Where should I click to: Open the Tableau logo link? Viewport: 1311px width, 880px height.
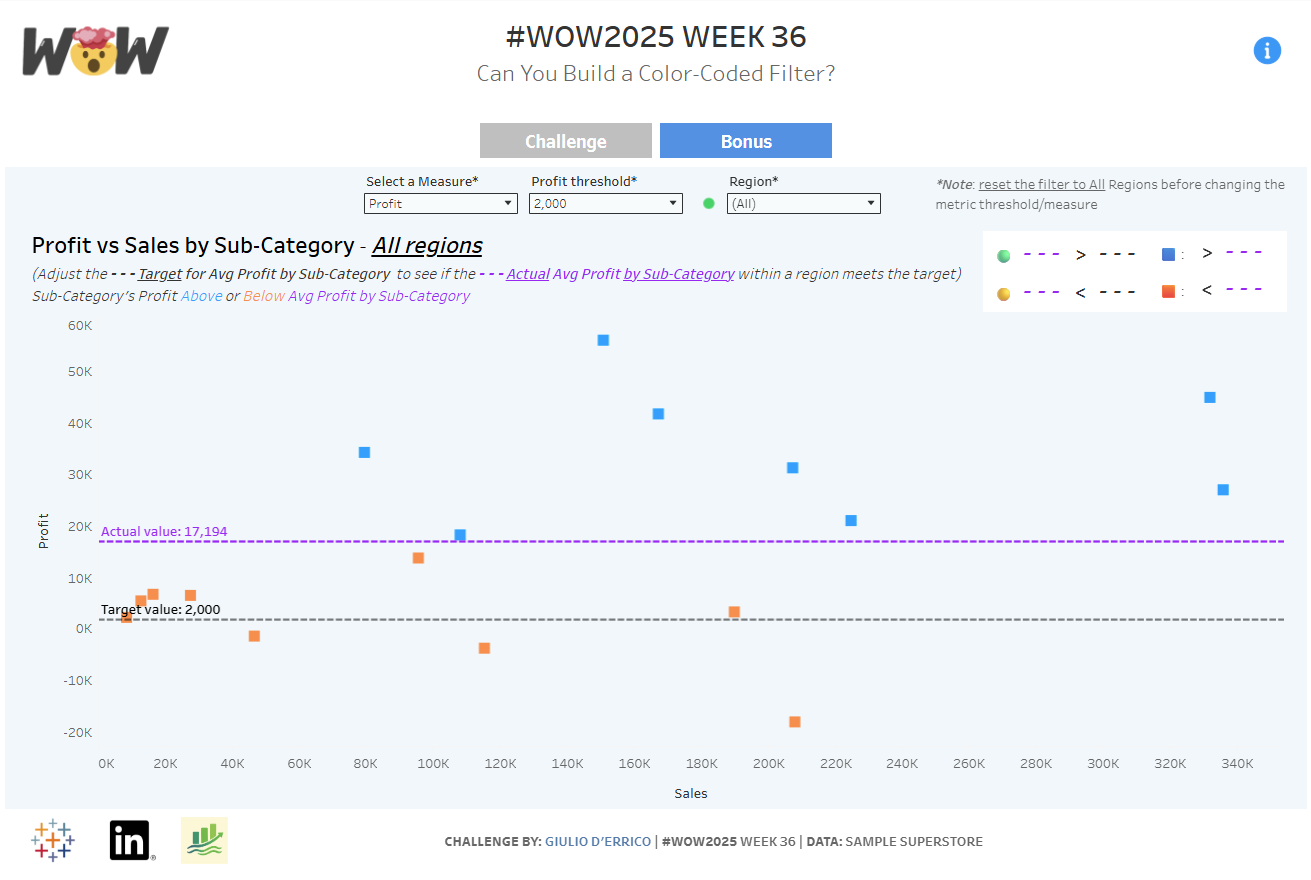click(x=53, y=840)
